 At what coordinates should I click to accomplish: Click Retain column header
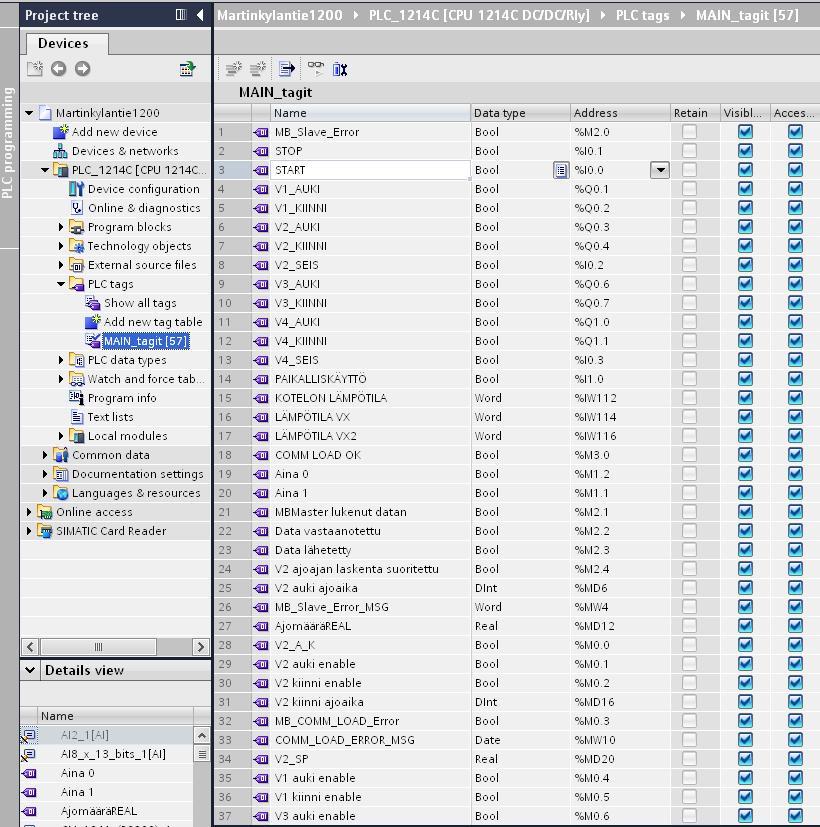(695, 113)
